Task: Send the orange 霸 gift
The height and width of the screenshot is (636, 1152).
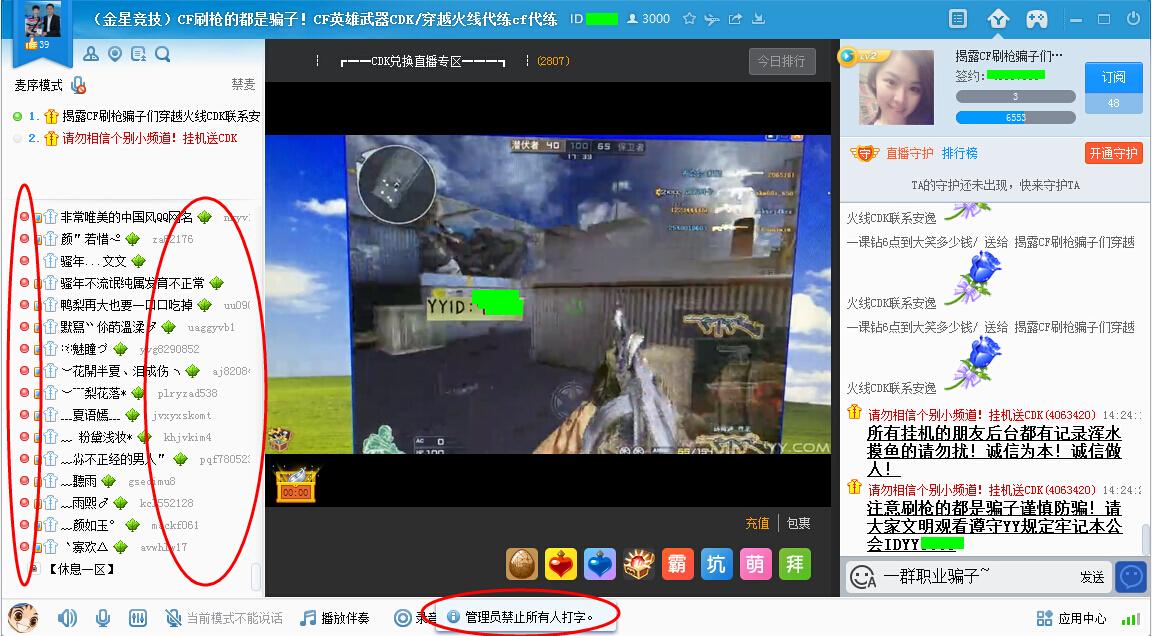Action: [677, 564]
